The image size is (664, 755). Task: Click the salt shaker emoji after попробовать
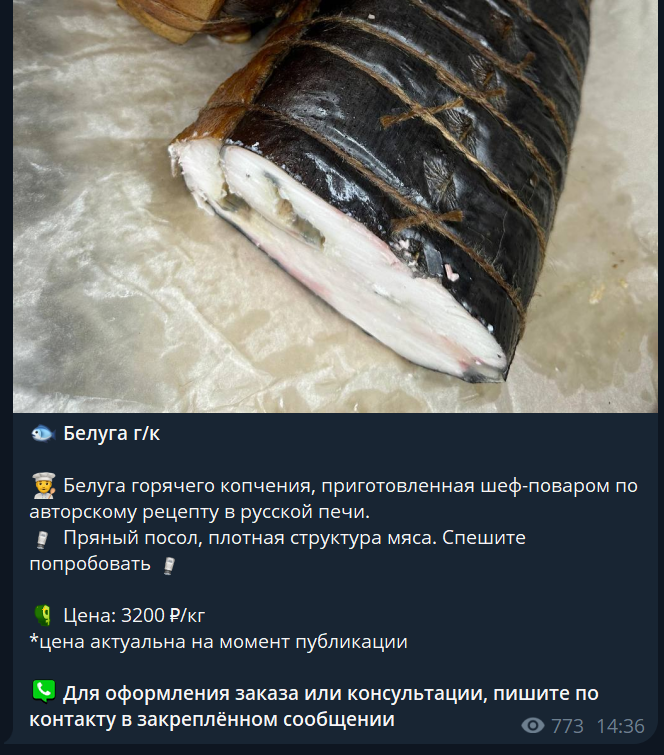pos(169,565)
